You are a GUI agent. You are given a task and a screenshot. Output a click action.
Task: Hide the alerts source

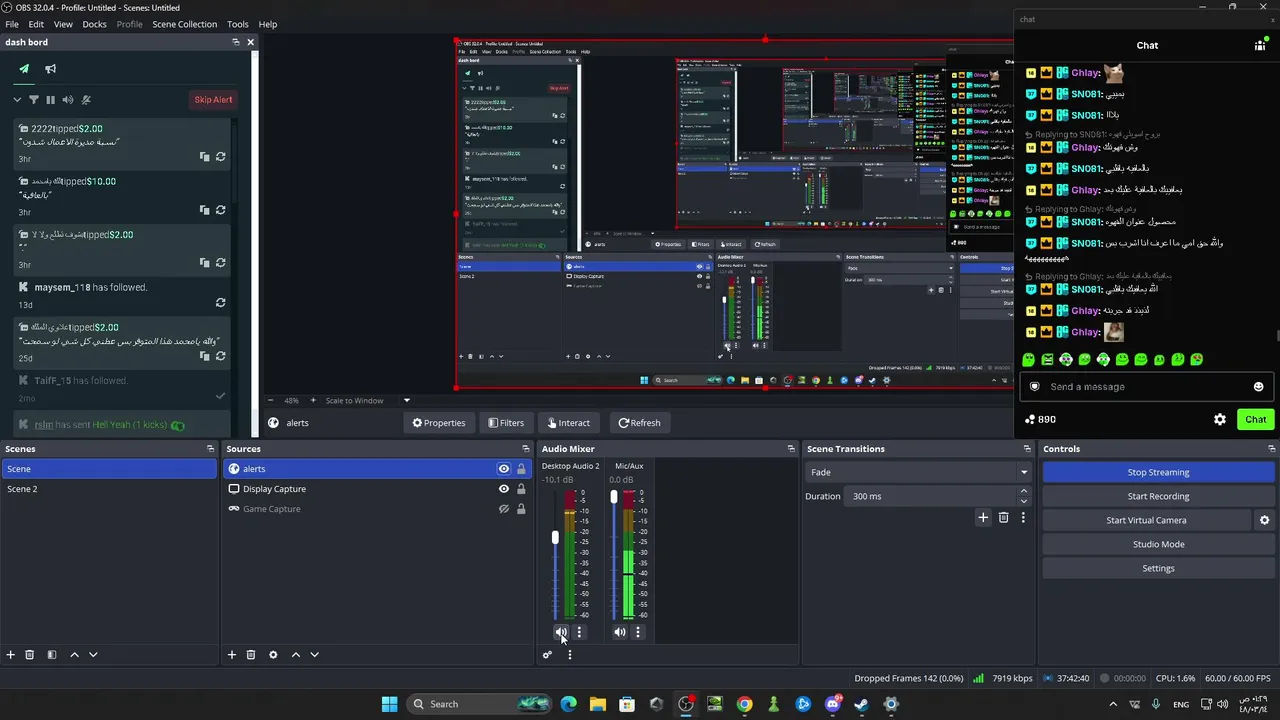(504, 469)
